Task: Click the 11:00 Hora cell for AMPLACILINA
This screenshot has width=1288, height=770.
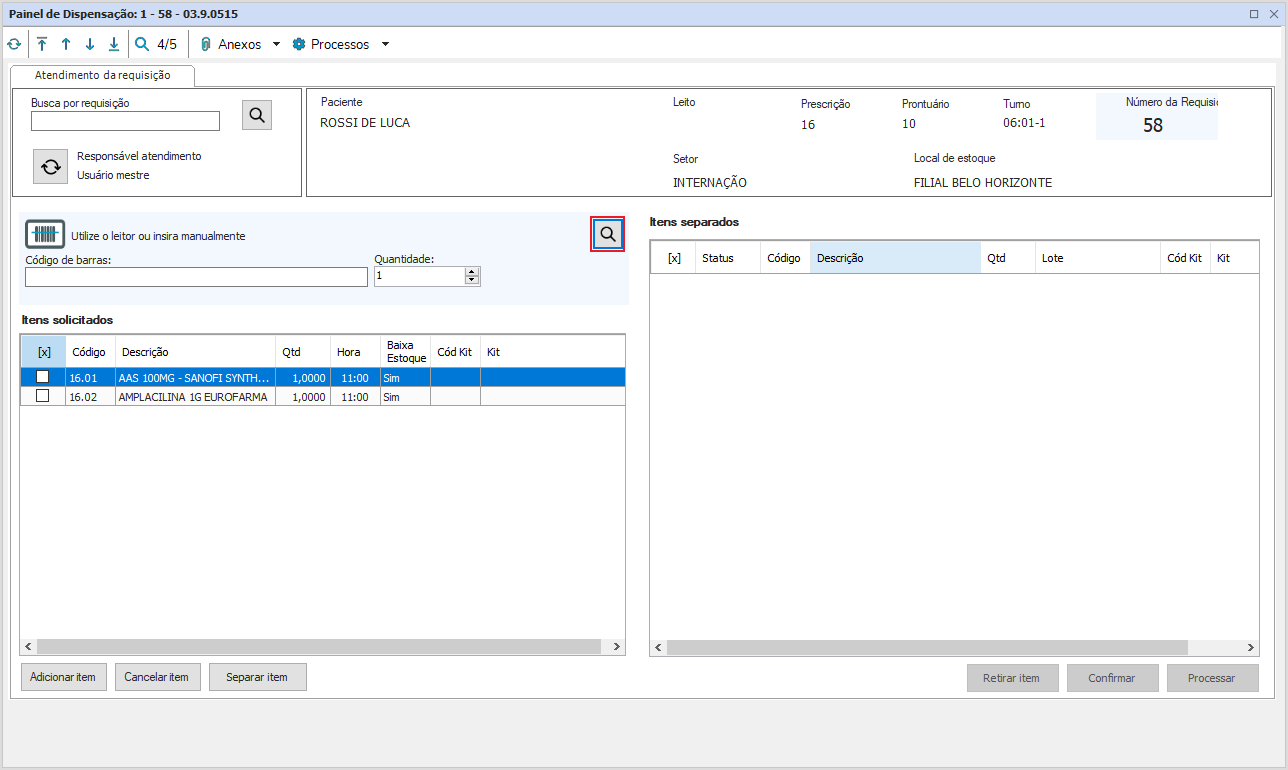Action: tap(355, 397)
